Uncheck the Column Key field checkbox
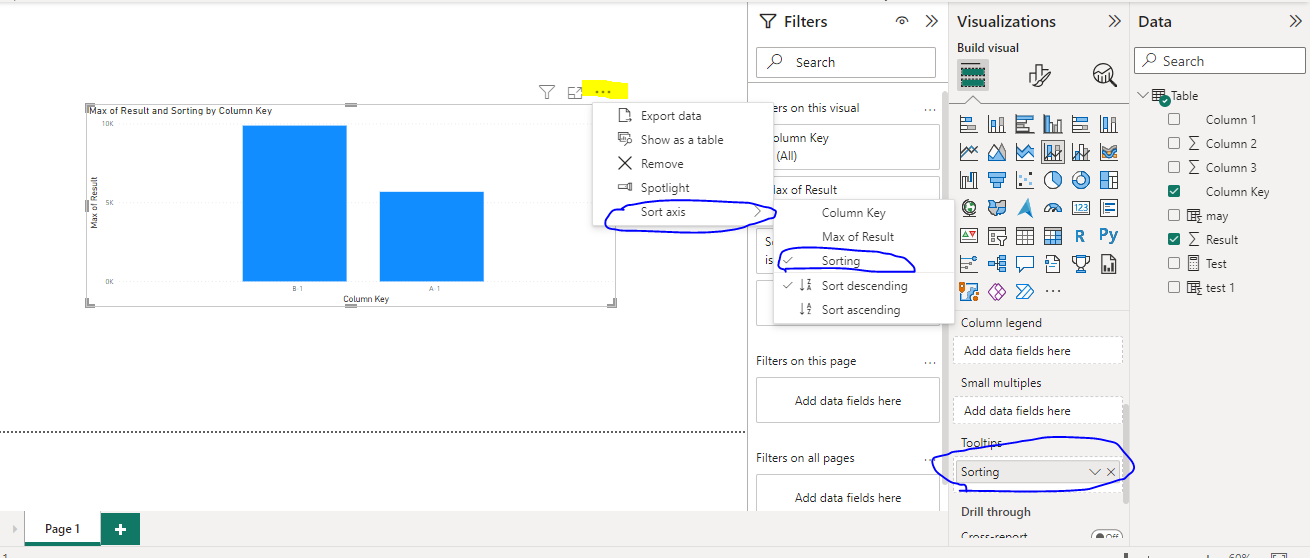 (1174, 191)
